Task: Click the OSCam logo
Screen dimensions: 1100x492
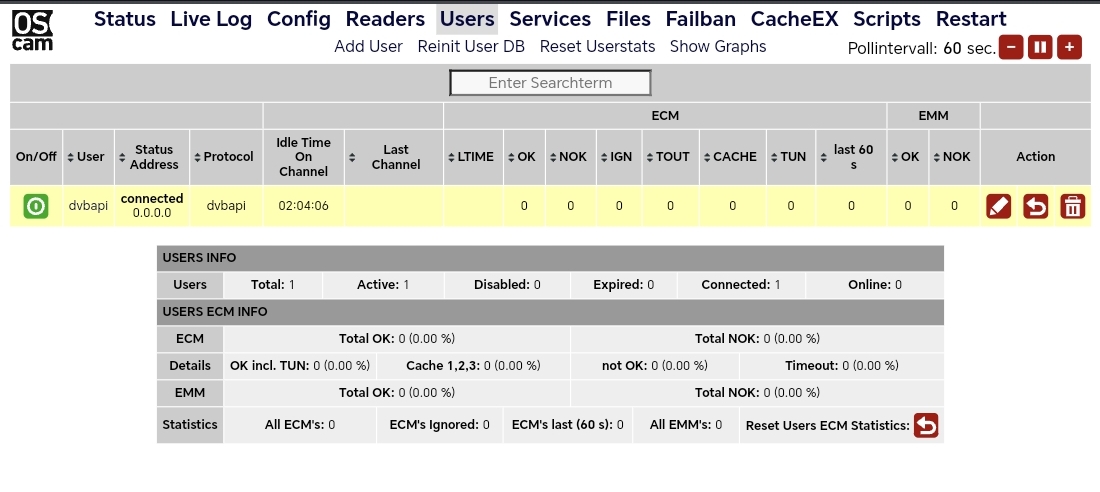Action: (32, 32)
